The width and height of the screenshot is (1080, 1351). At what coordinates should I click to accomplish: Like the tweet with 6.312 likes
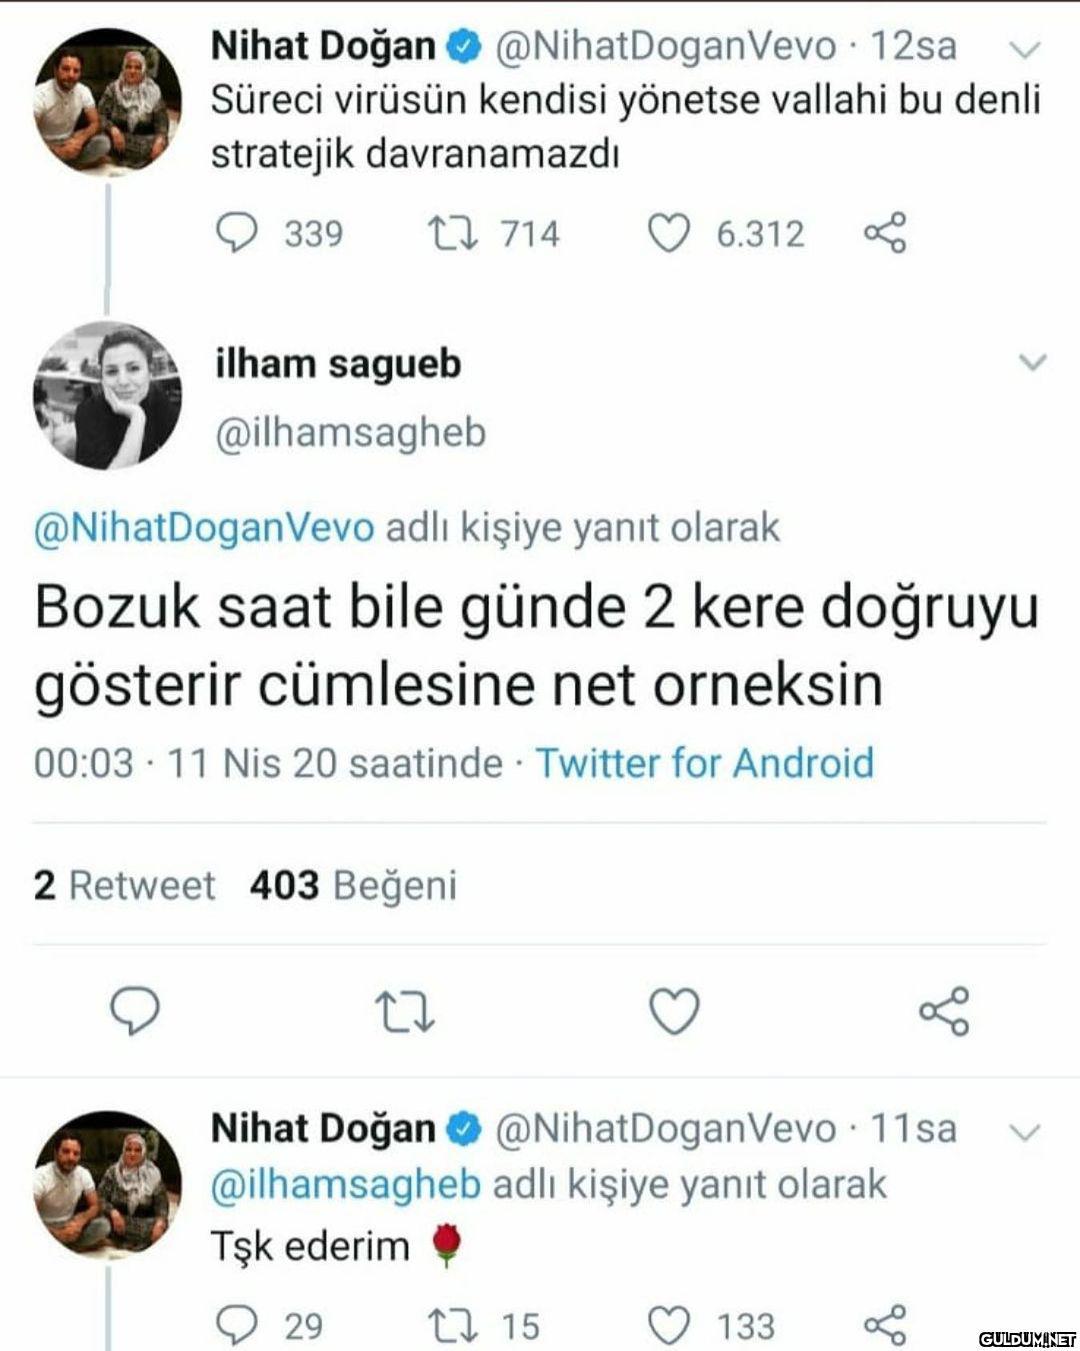point(670,234)
